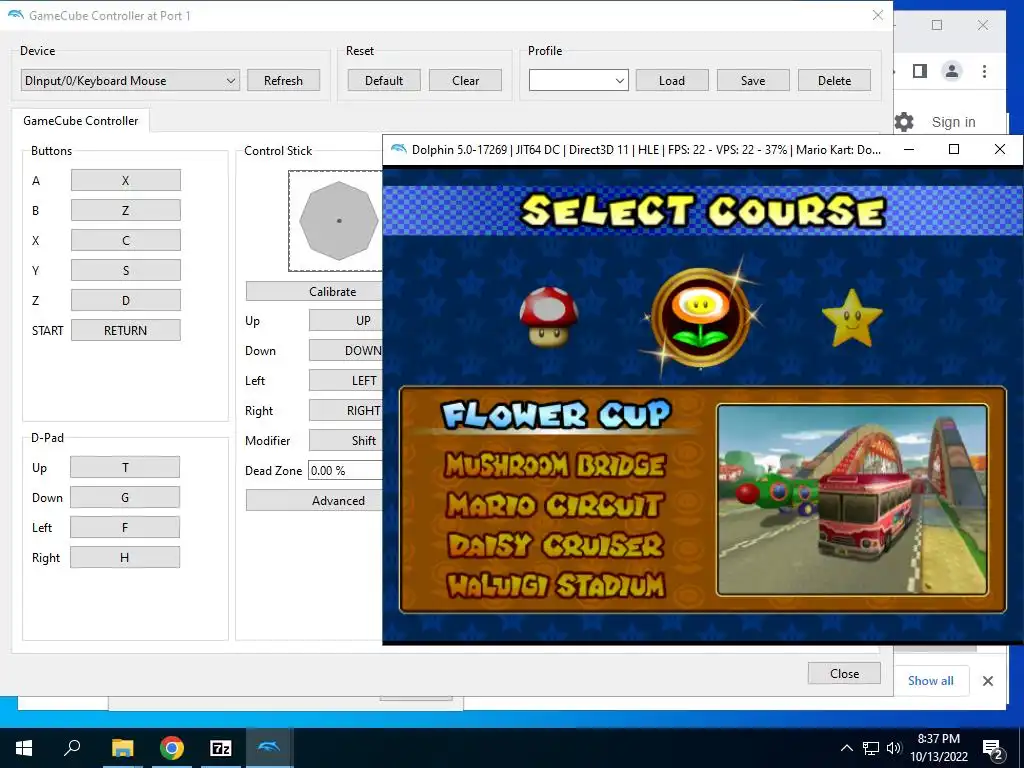Click the volume speaker icon

(893, 748)
